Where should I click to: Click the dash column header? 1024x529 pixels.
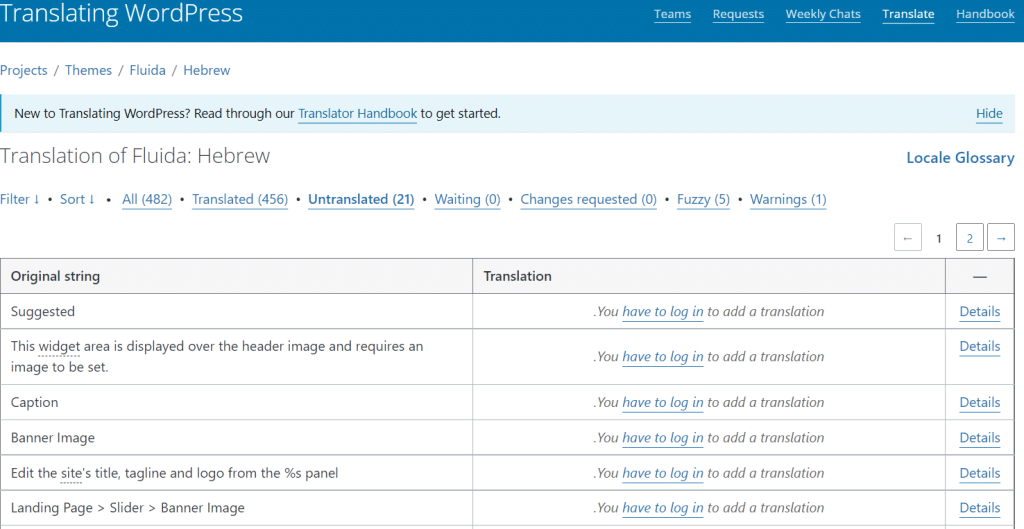[979, 276]
